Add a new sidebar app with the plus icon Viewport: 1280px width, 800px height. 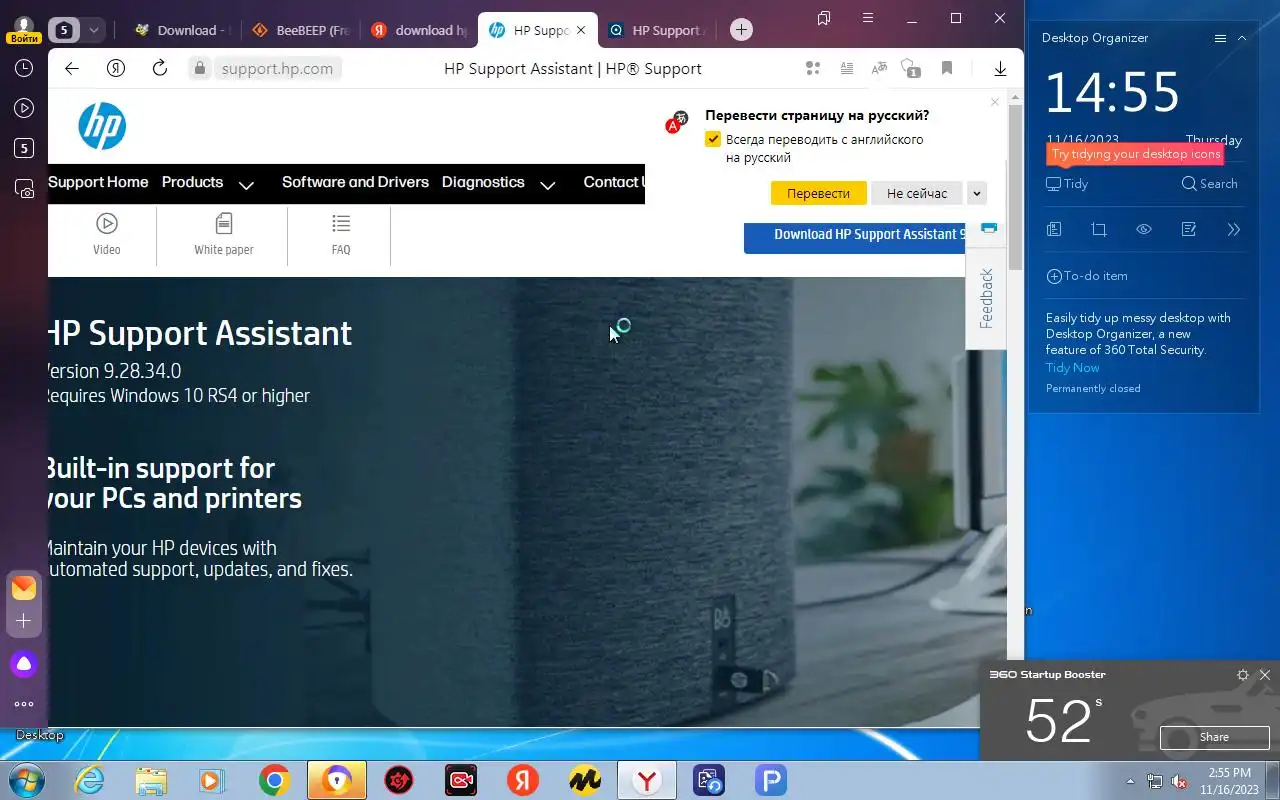[x=24, y=621]
